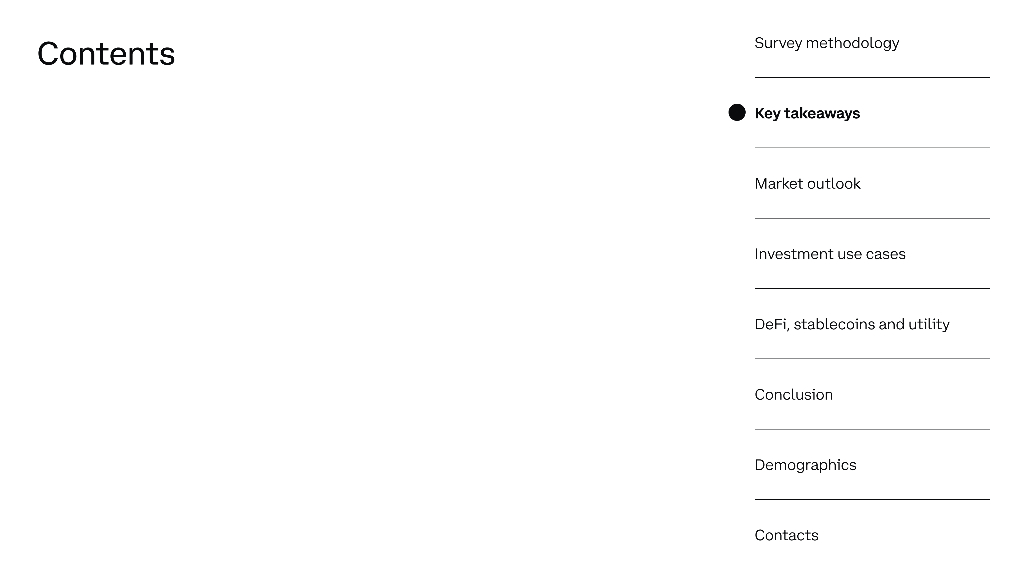1024x576 pixels.
Task: Select the black dot beside Key takeaways
Action: coord(737,113)
